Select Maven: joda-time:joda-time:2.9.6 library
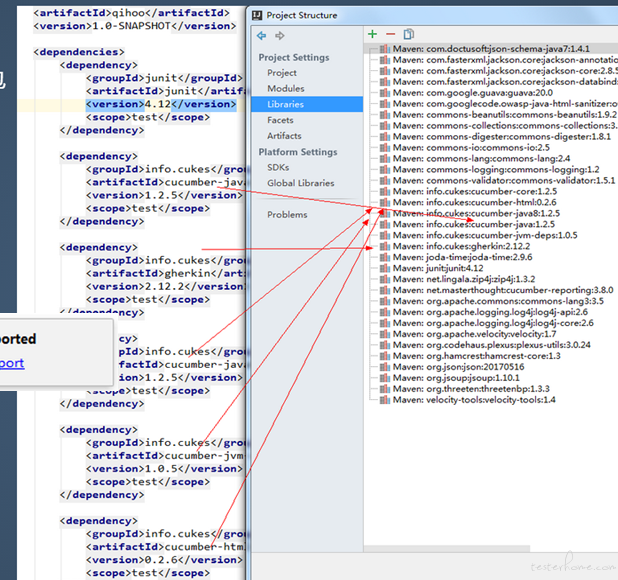618x580 pixels. coord(462,257)
